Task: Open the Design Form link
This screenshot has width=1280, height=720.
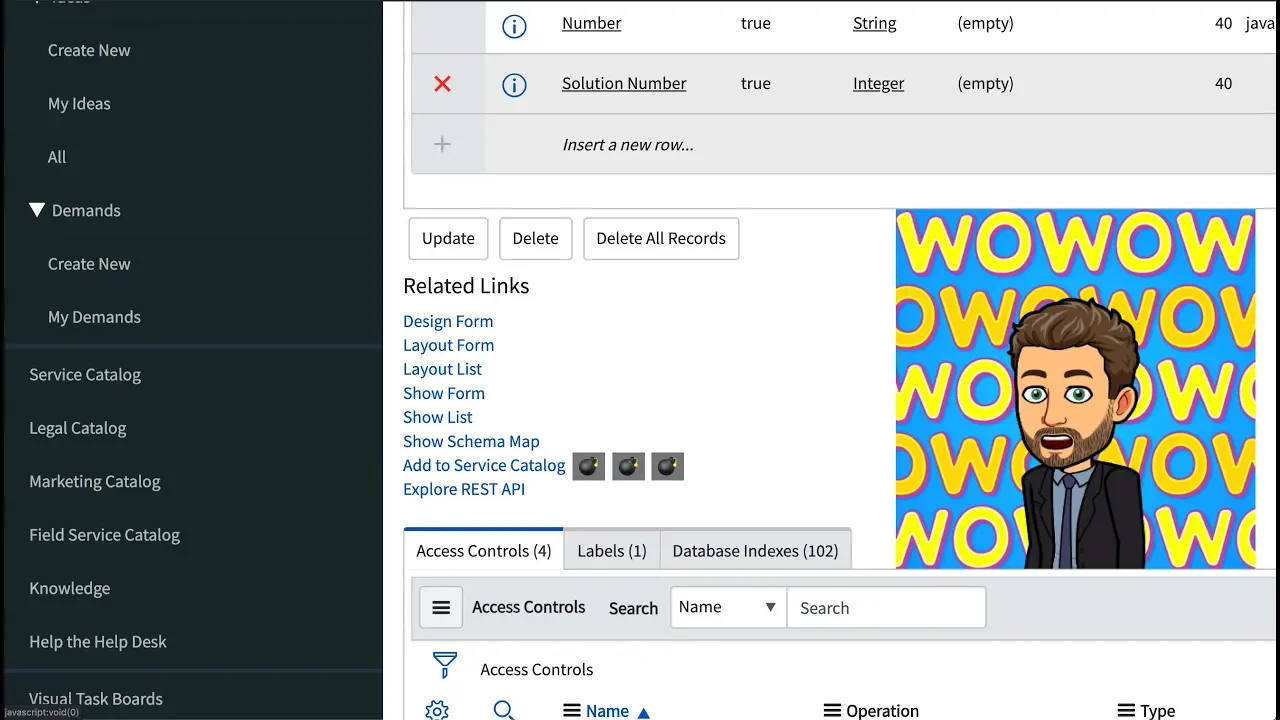Action: (447, 321)
